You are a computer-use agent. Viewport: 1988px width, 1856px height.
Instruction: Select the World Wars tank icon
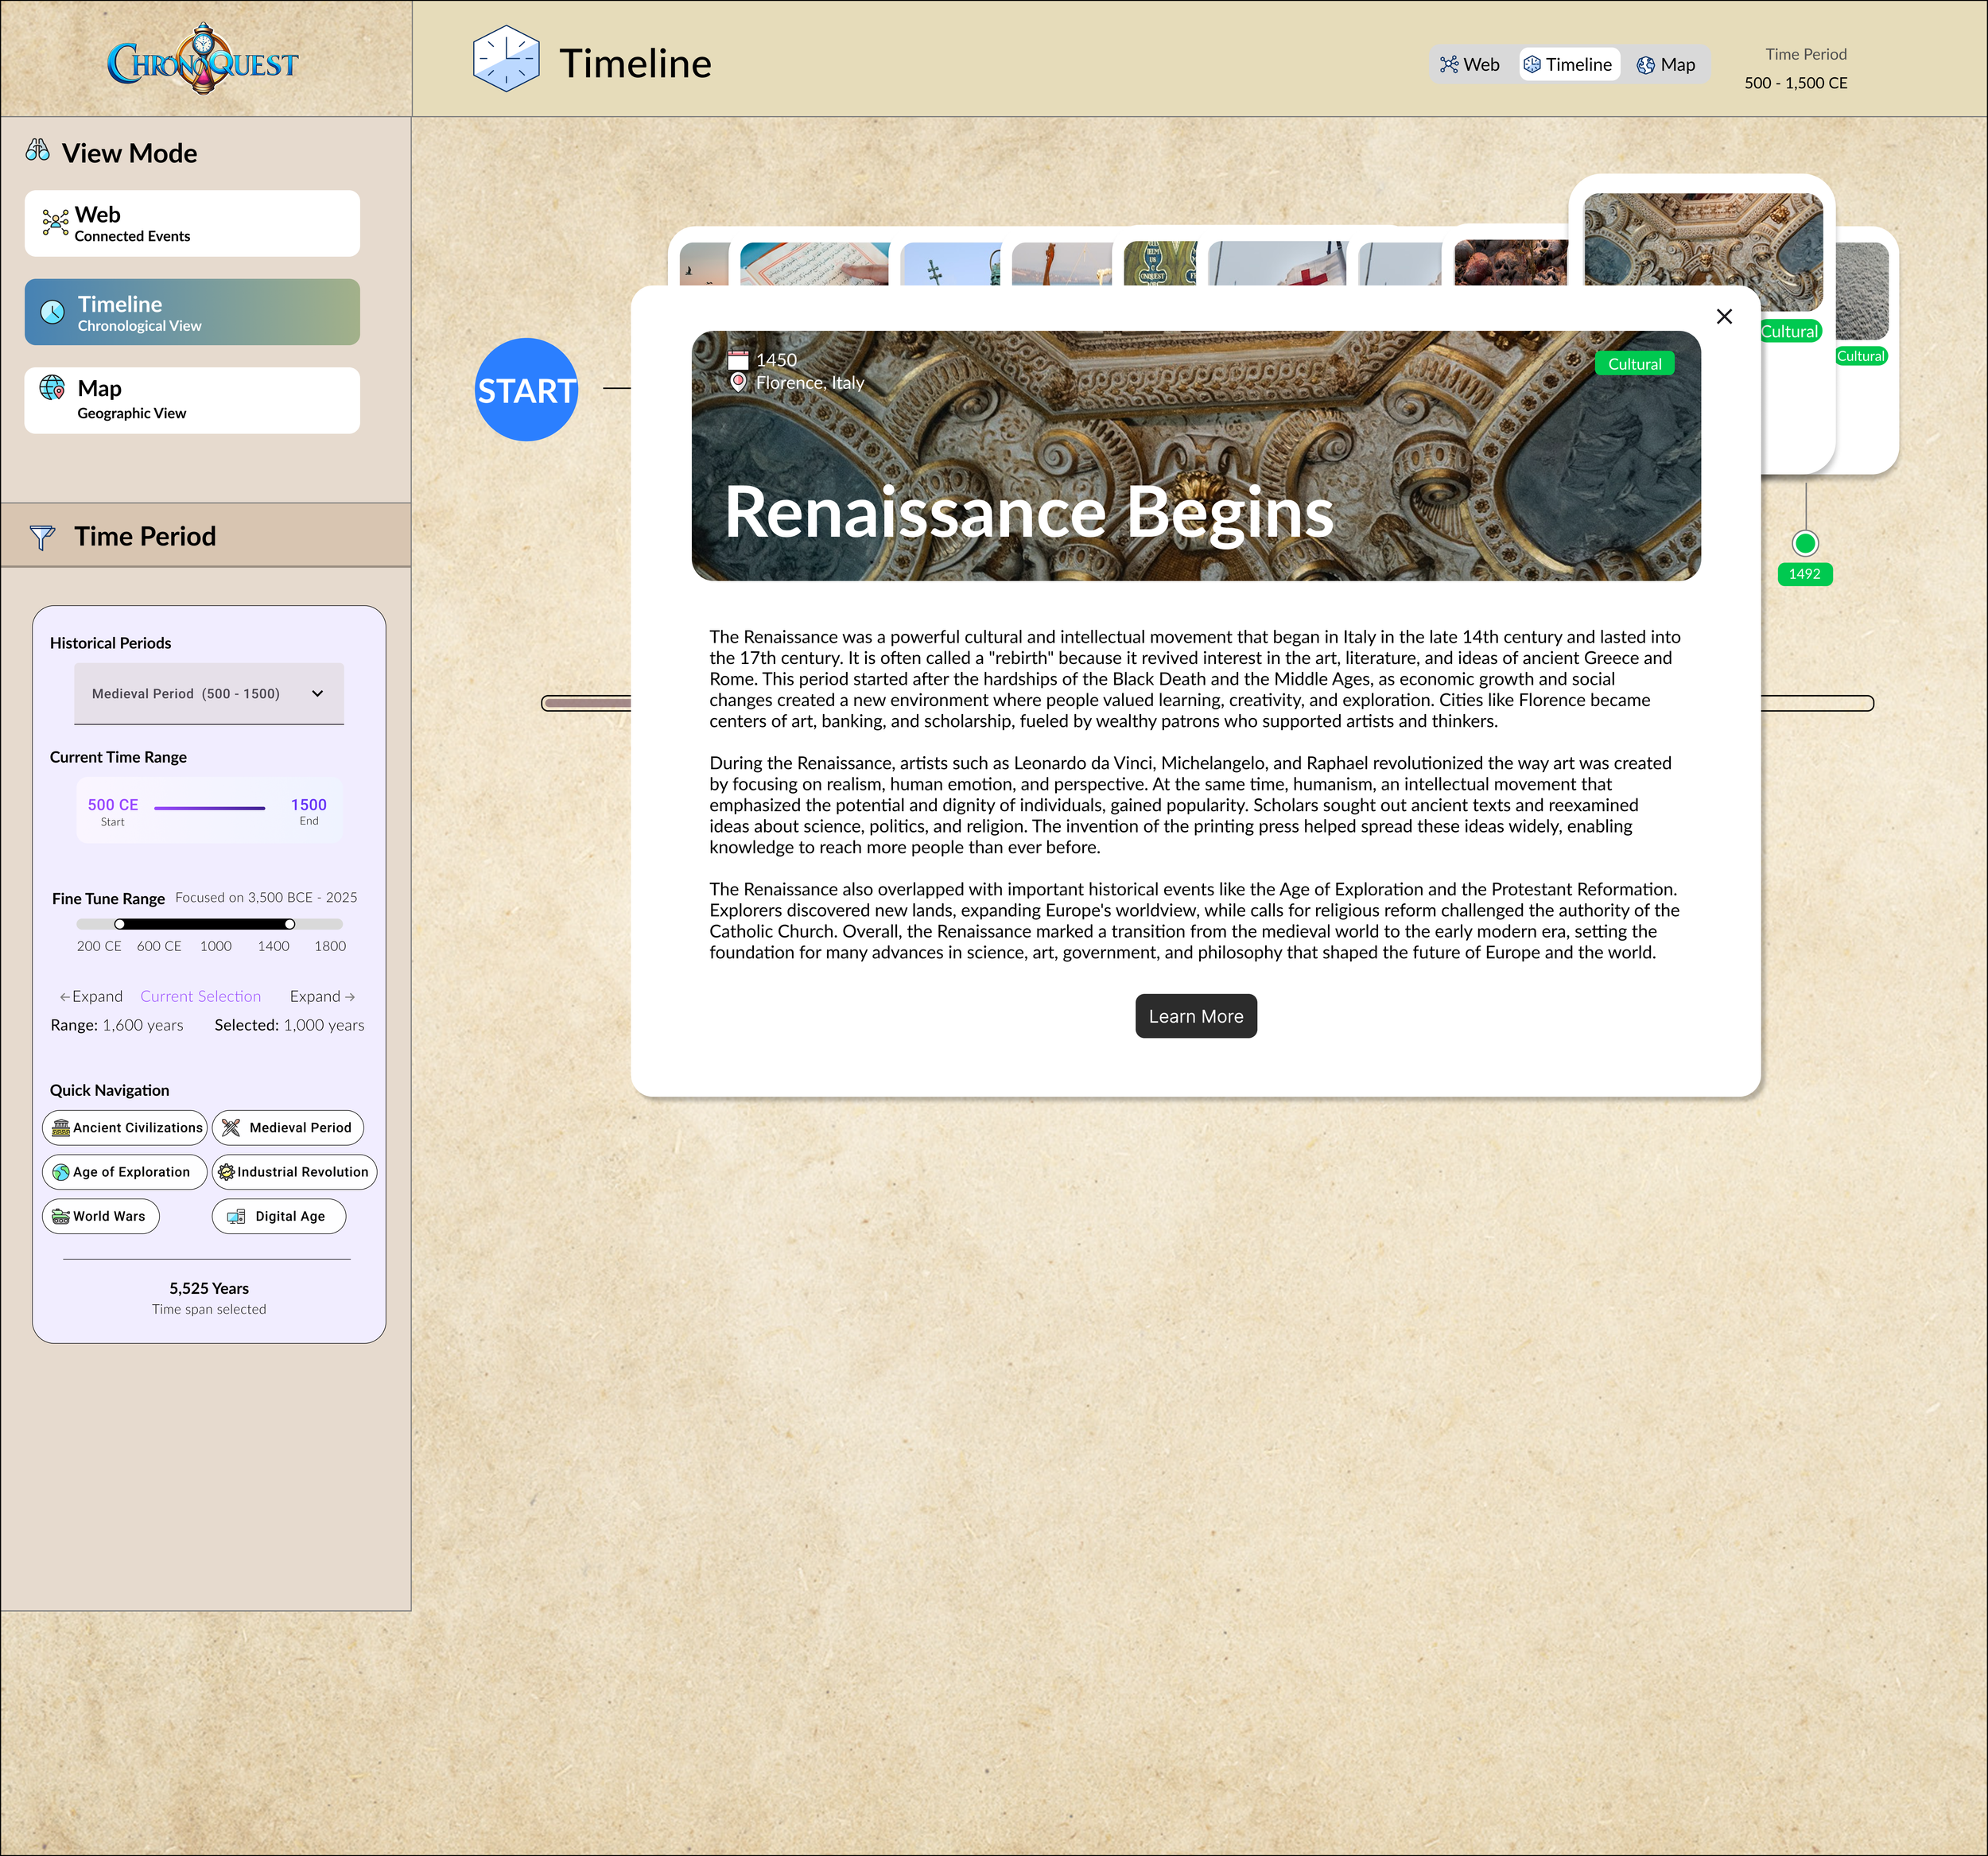(60, 1216)
